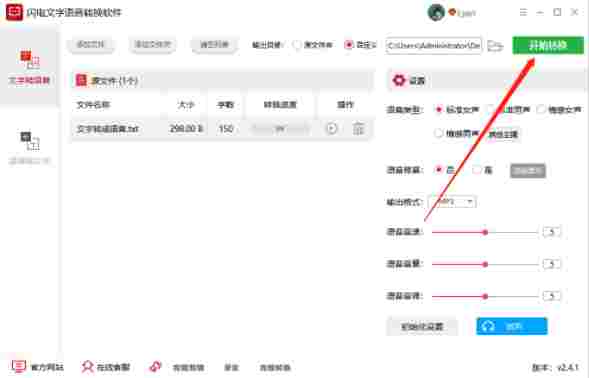Click the Size column header

point(186,105)
